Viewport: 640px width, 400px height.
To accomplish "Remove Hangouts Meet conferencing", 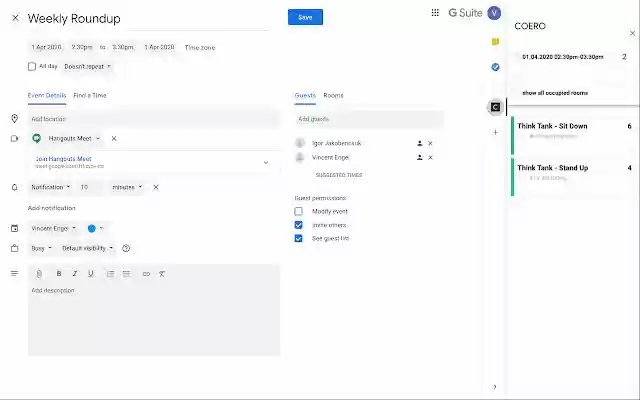I will (x=114, y=138).
